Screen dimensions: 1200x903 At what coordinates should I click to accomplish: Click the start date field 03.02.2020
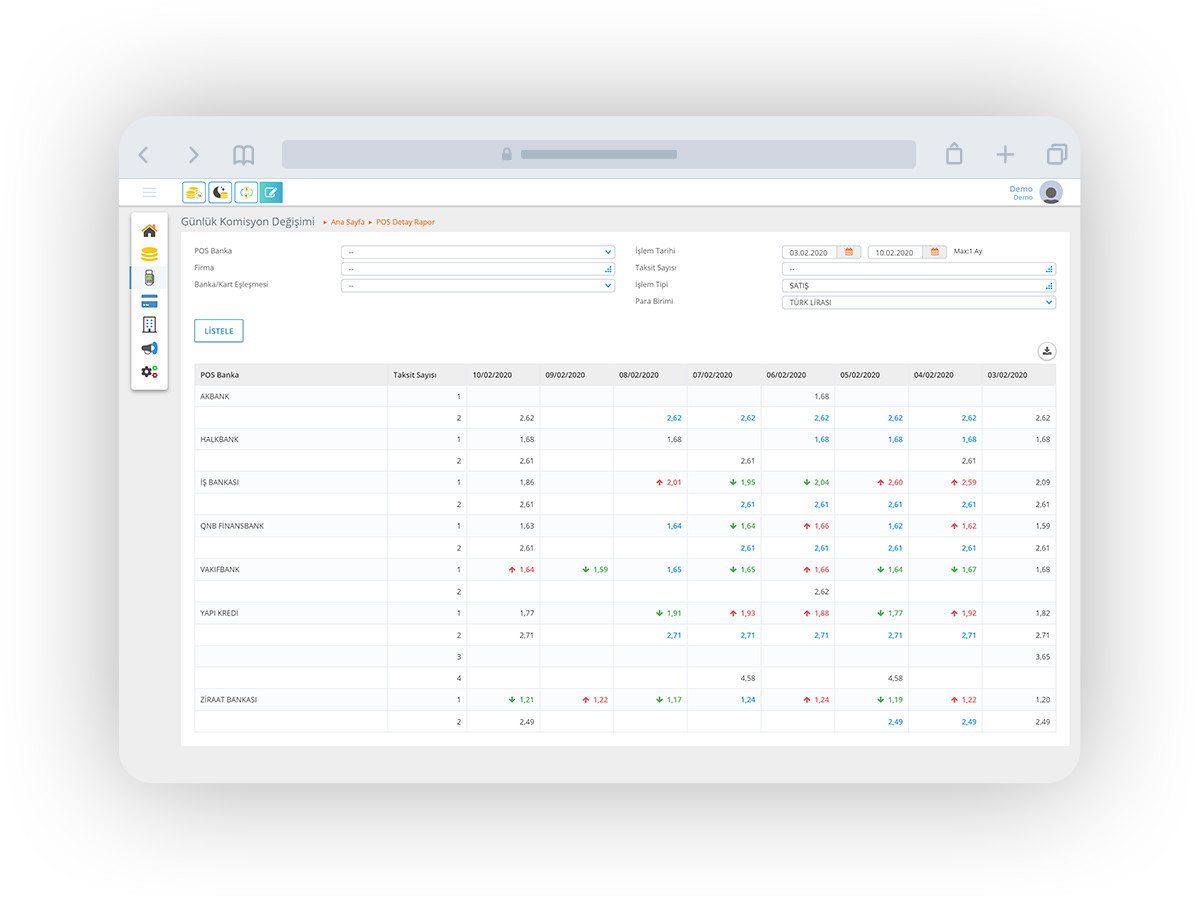coord(811,252)
